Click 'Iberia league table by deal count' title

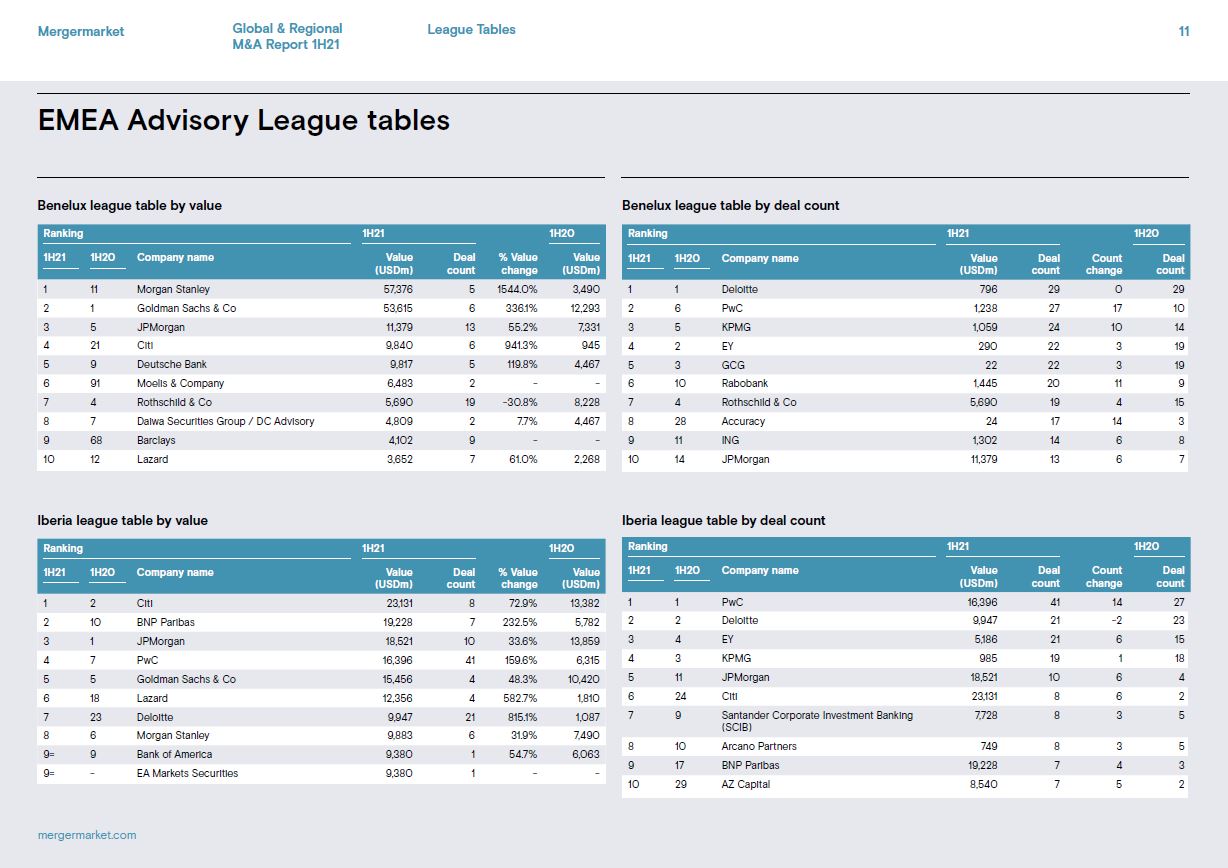coord(723,520)
